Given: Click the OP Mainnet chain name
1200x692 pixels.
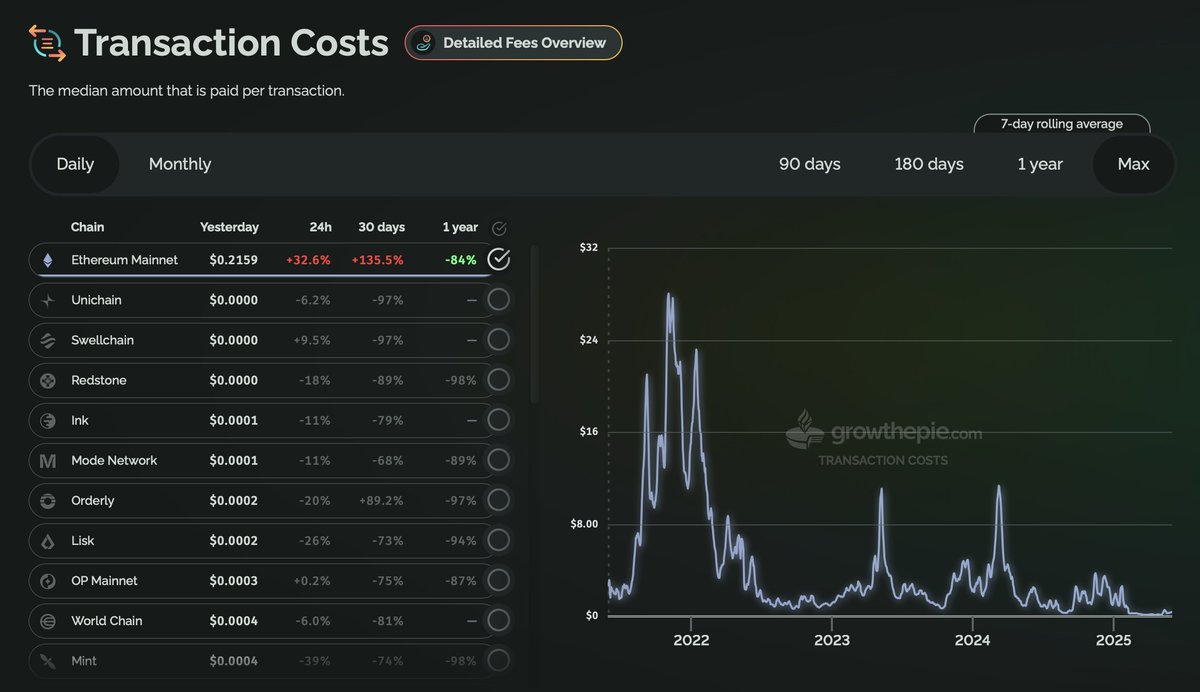Looking at the screenshot, I should coord(104,580).
